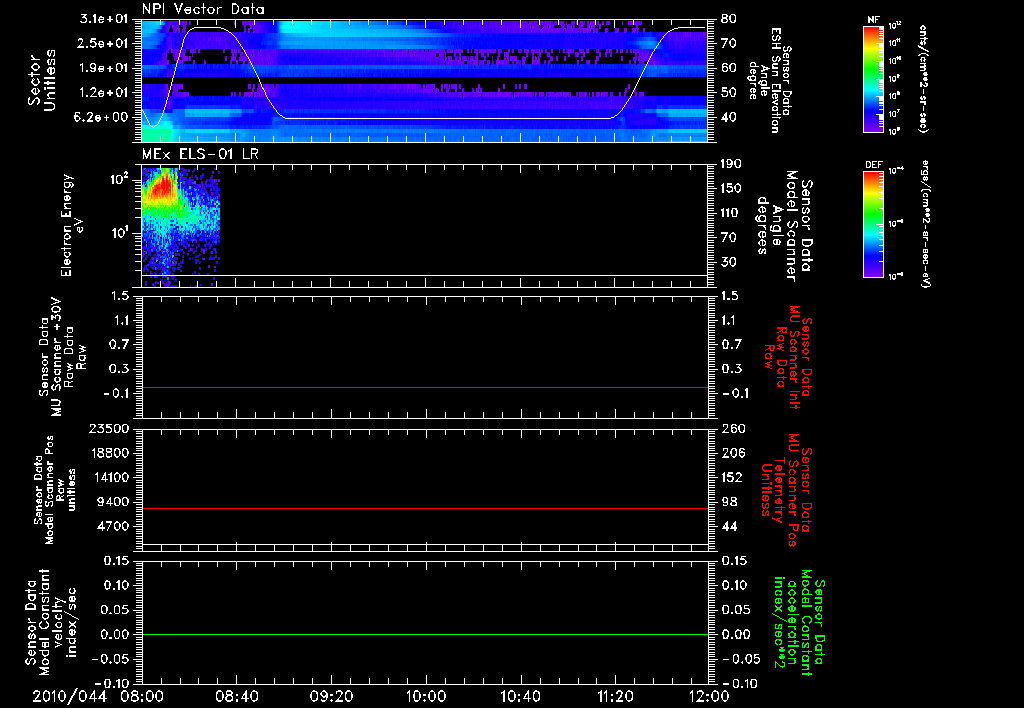Click the DEF color scale bar
Image resolution: width=1024 pixels, height=708 pixels.
point(873,224)
